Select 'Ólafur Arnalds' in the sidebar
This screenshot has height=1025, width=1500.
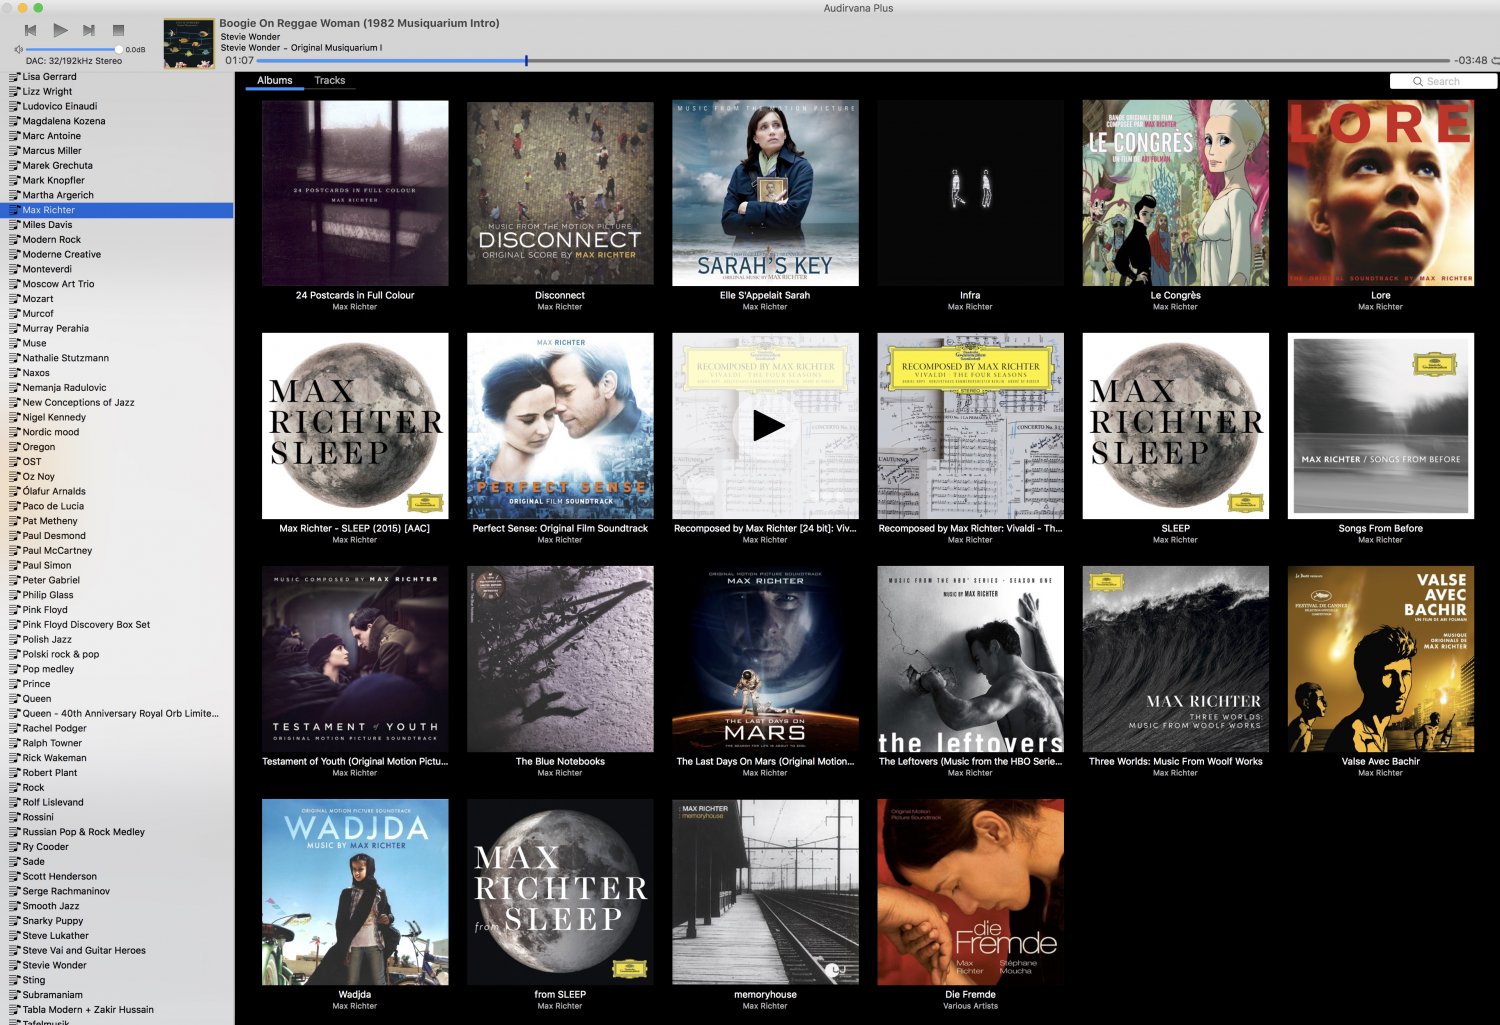117,492
